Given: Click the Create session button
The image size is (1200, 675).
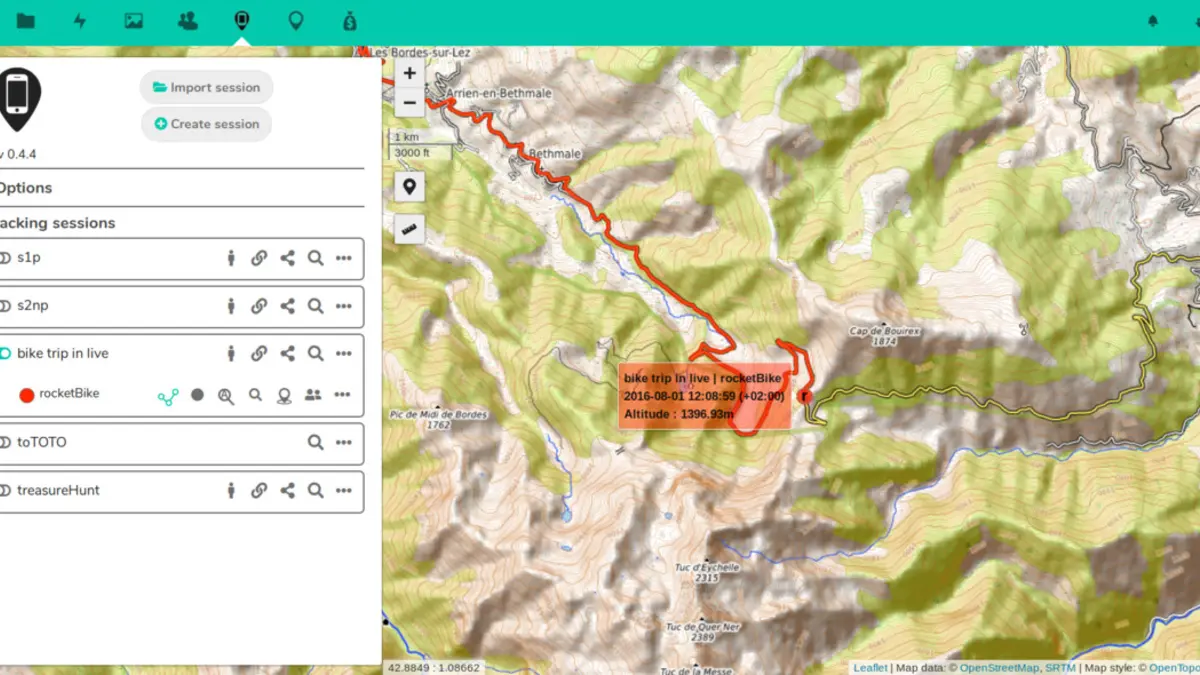Looking at the screenshot, I should [x=206, y=124].
